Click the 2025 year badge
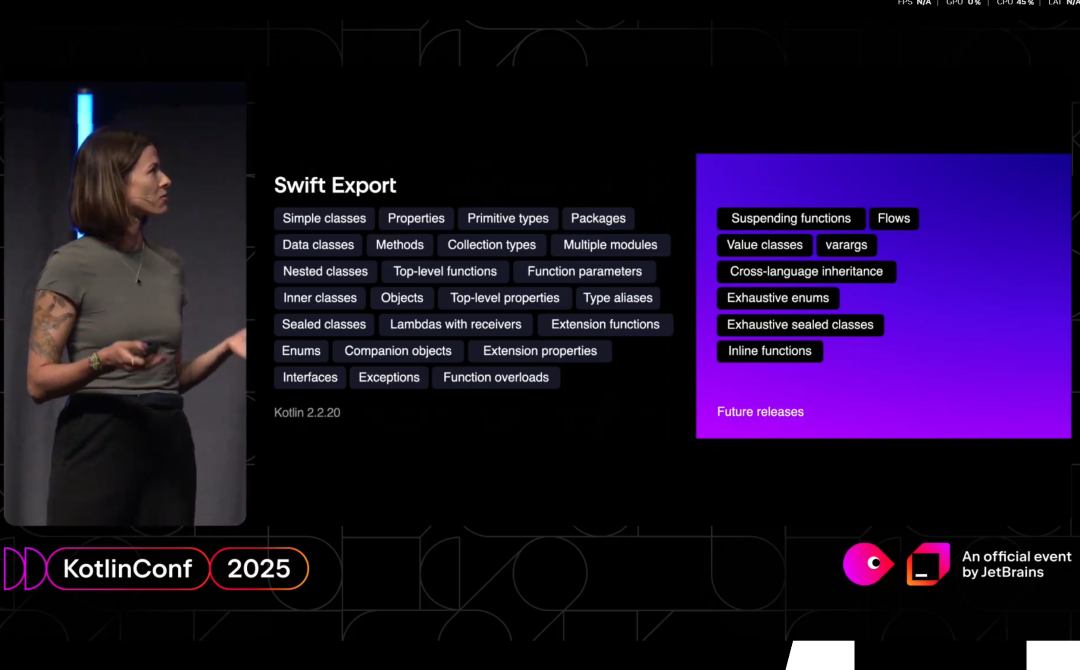The image size is (1080, 670). [259, 569]
